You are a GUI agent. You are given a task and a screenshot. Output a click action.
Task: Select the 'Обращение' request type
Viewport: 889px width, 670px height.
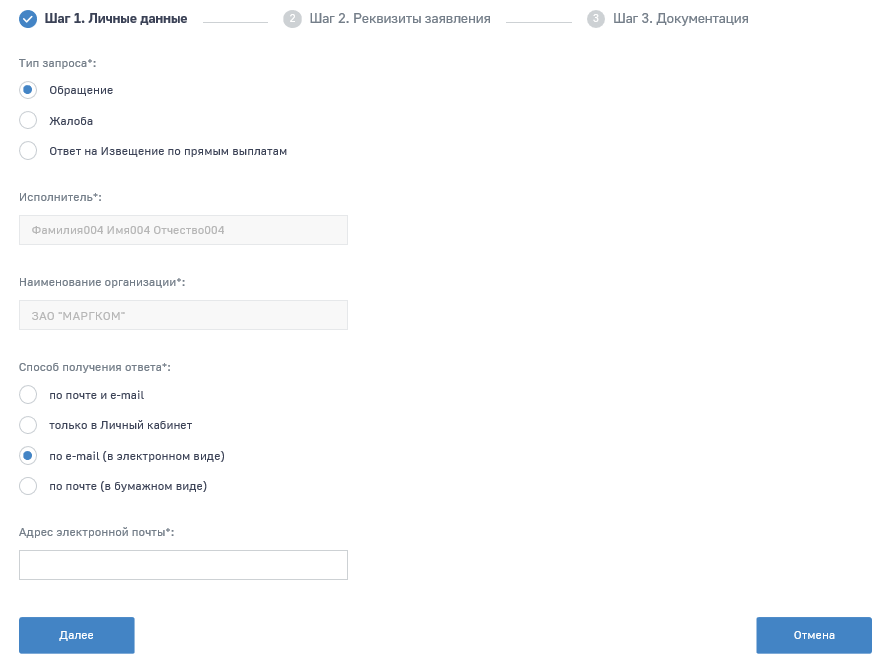(28, 90)
